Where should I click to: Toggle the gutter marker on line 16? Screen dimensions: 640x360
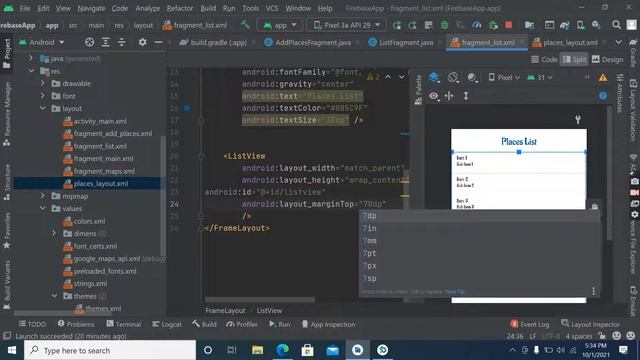(x=187, y=108)
